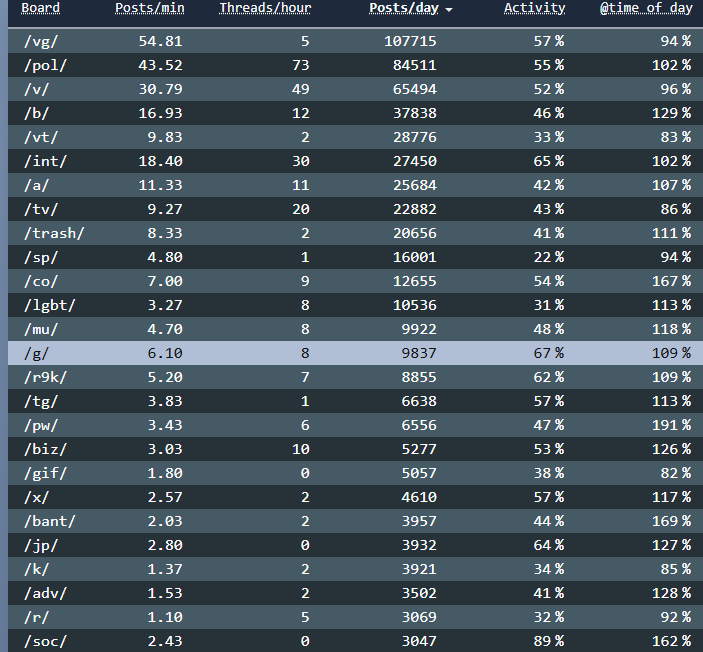Click threads/hour value 73
This screenshot has width=703, height=652.
300,65
